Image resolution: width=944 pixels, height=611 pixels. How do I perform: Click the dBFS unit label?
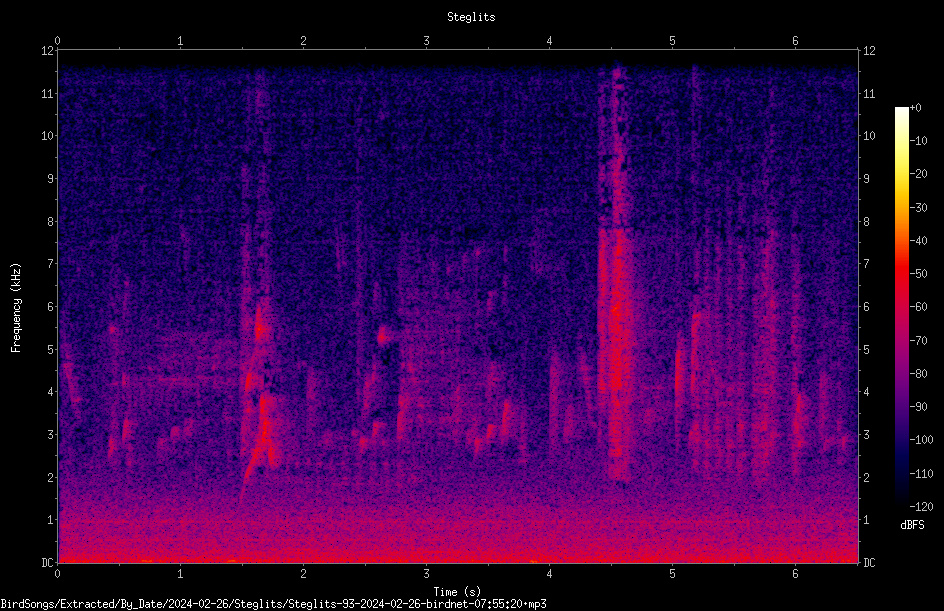pos(912,525)
